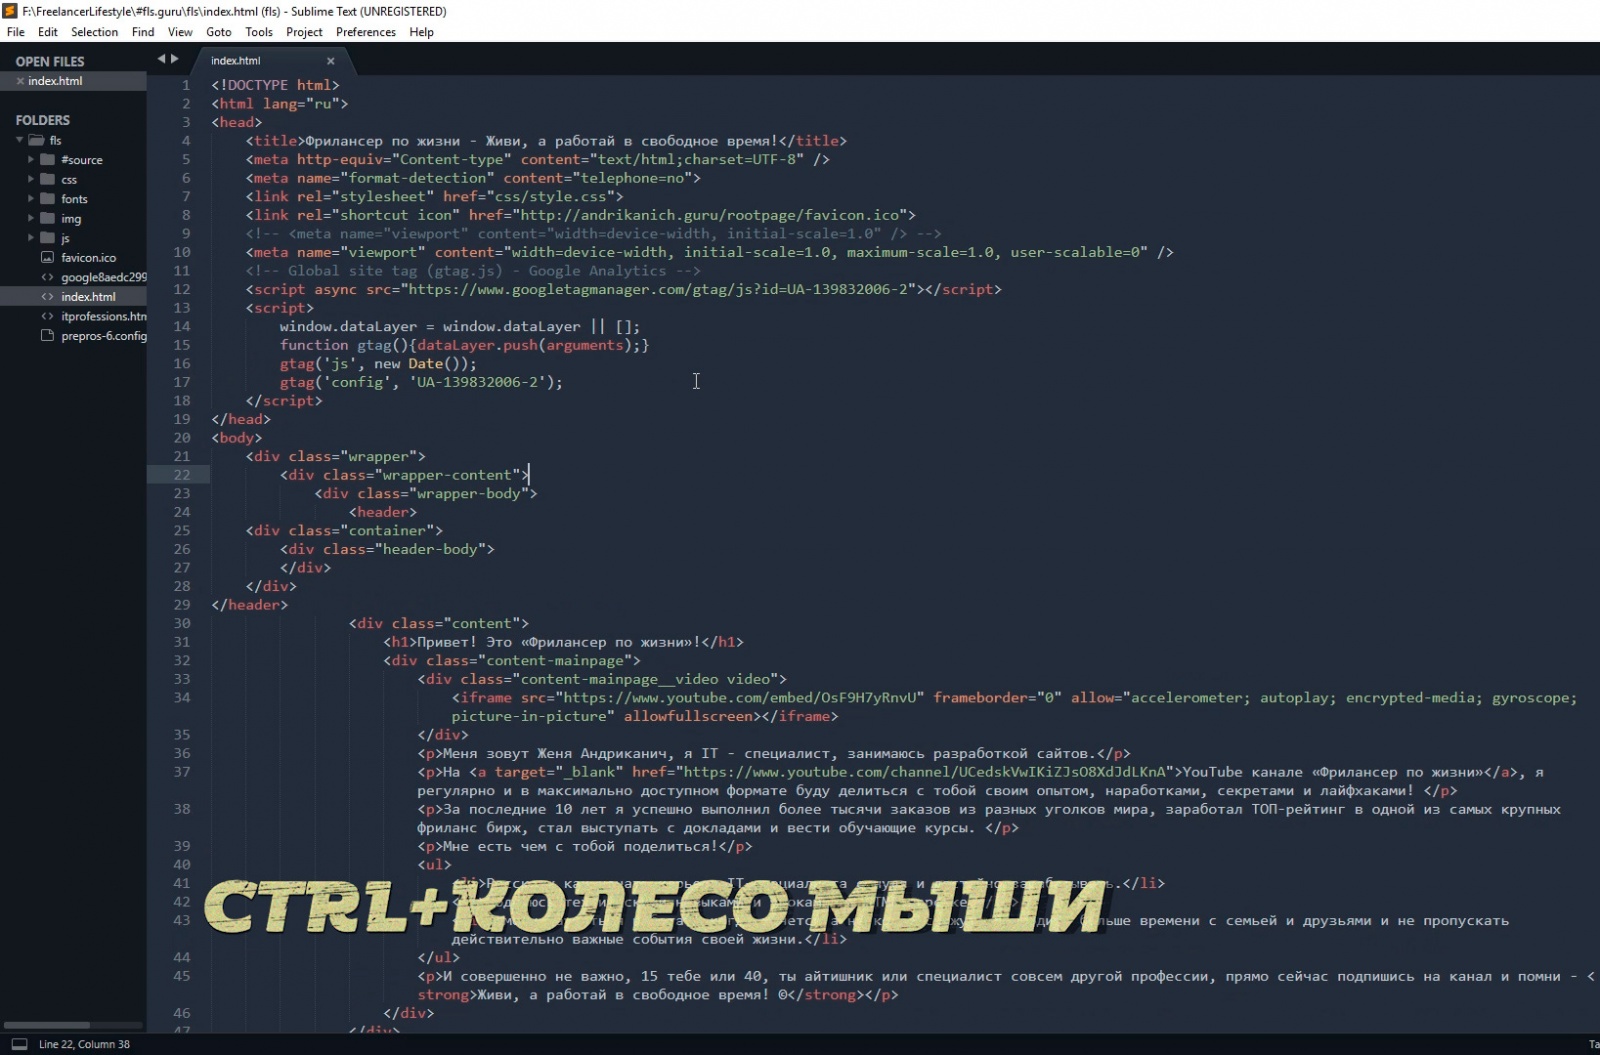Click the favicon.ico href URL in code
The width and height of the screenshot is (1600, 1055).
[709, 215]
